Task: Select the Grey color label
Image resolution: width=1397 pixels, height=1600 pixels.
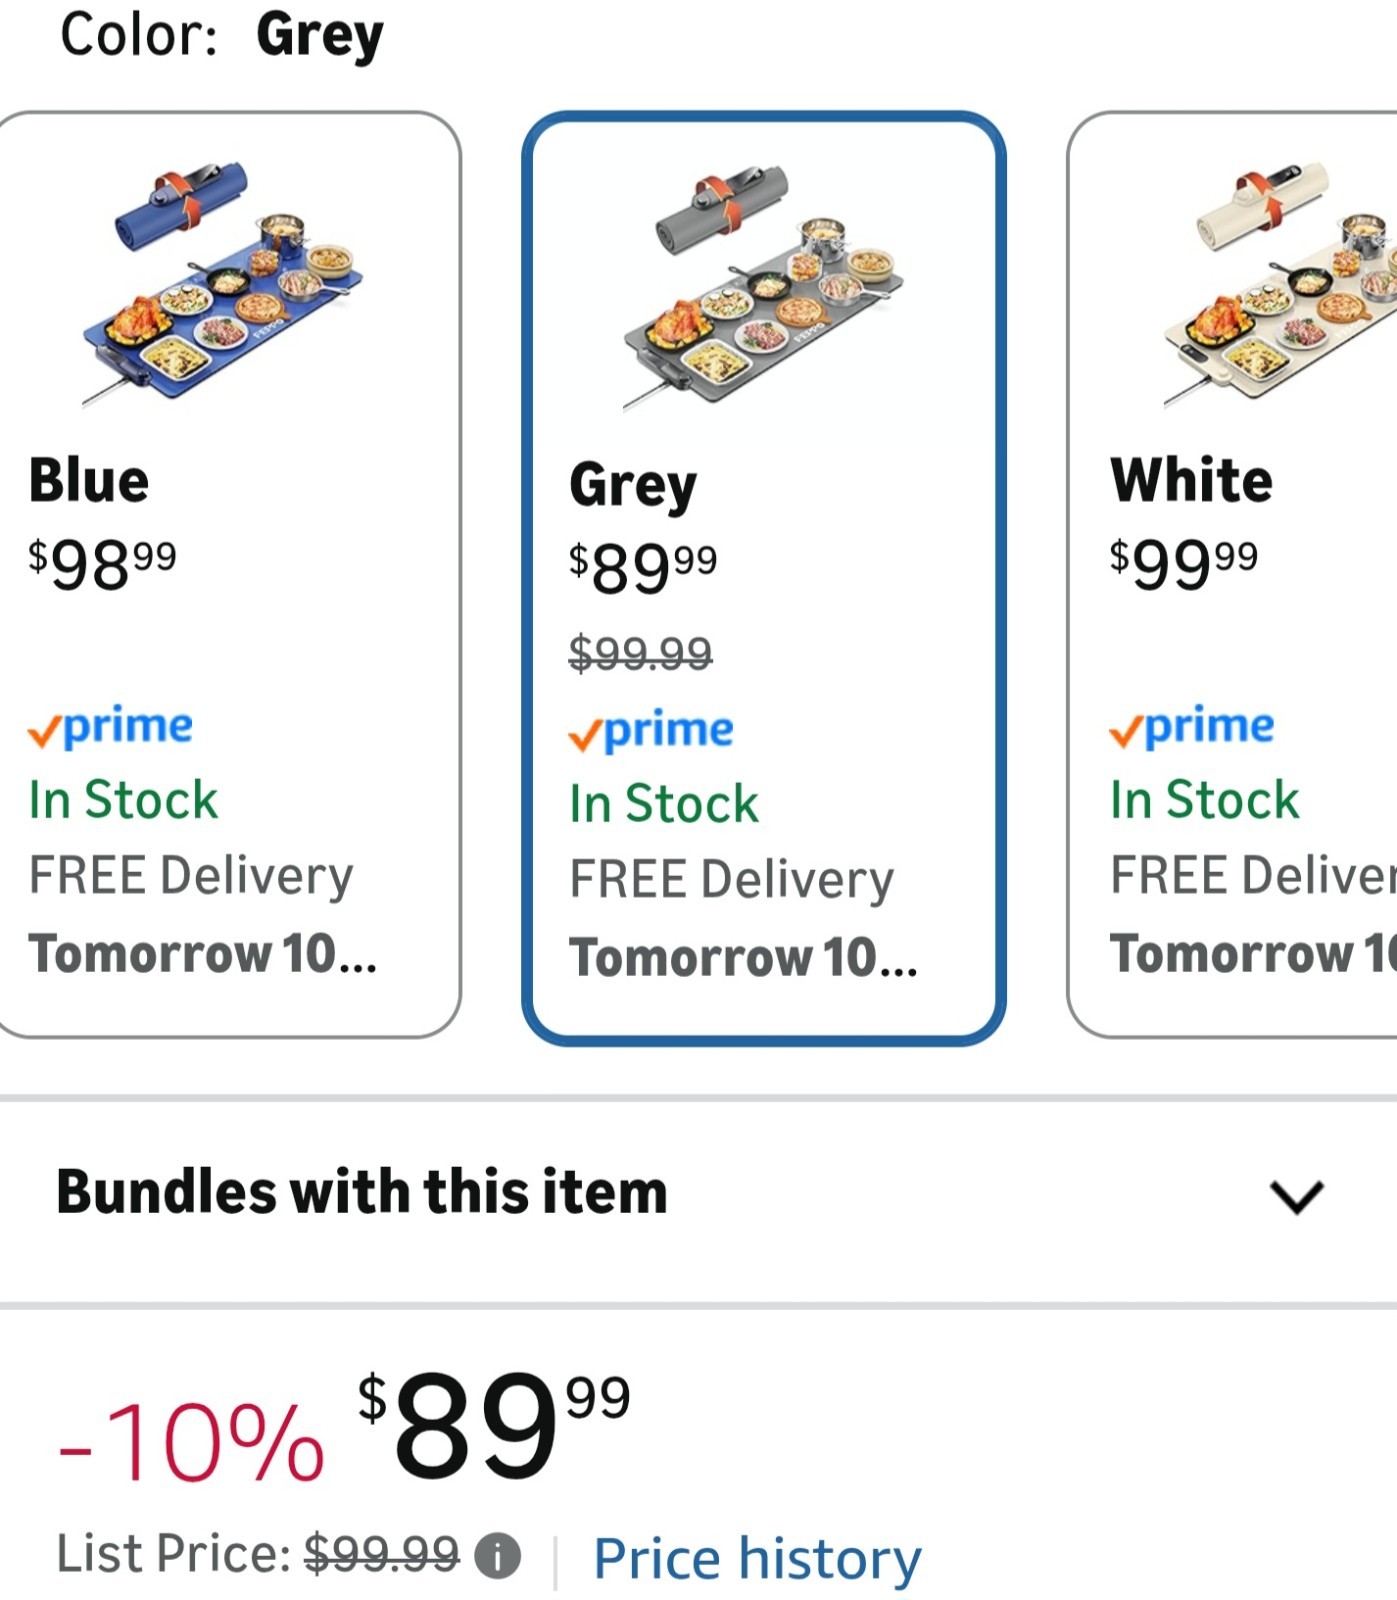Action: (x=632, y=485)
